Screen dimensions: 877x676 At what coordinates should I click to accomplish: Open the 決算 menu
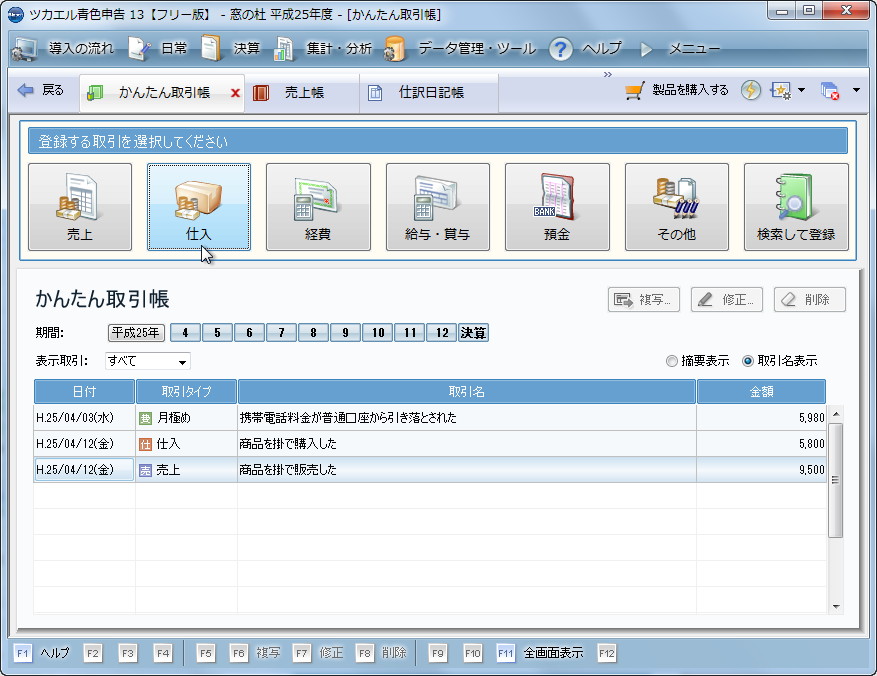click(x=231, y=49)
